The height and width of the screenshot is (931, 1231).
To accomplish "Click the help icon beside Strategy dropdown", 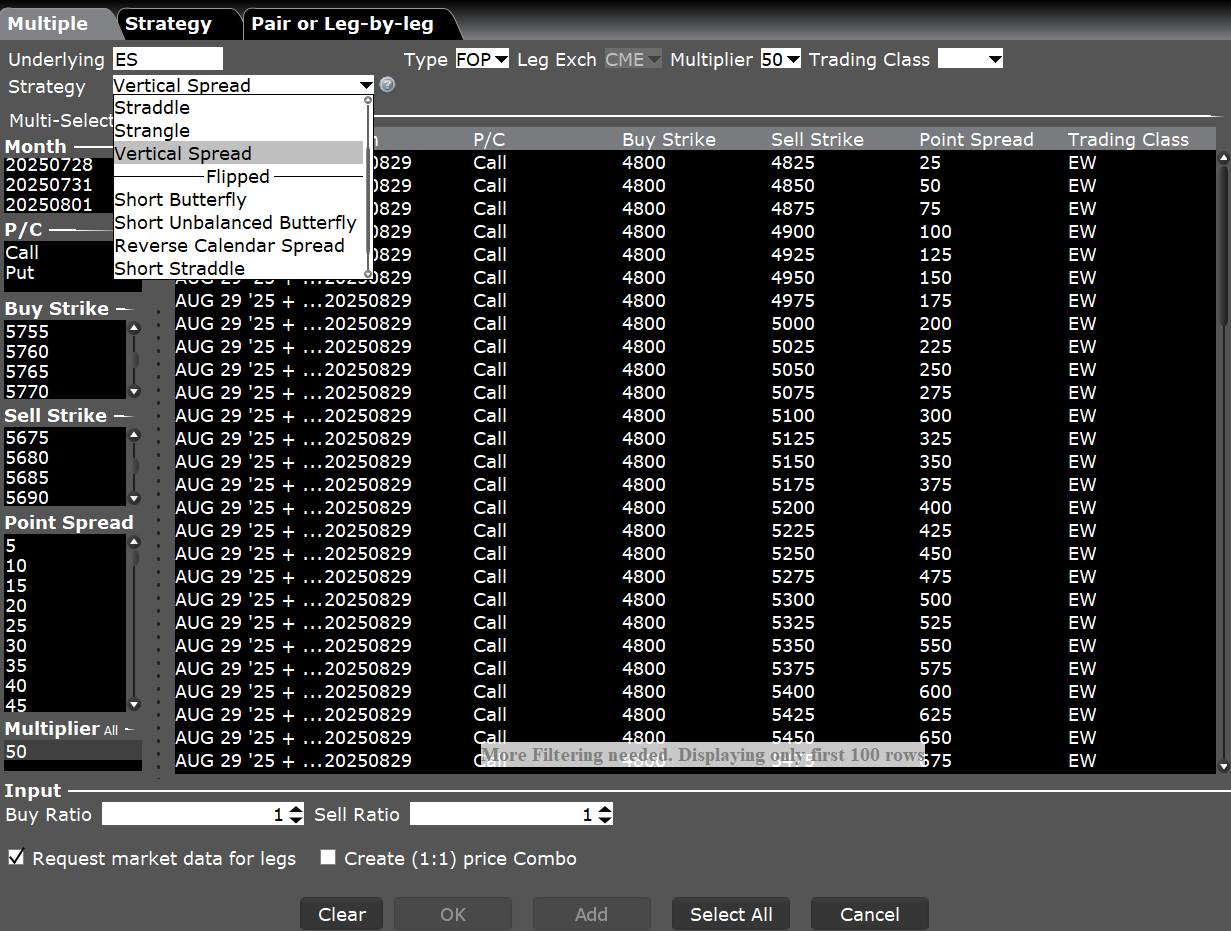I will 388,85.
